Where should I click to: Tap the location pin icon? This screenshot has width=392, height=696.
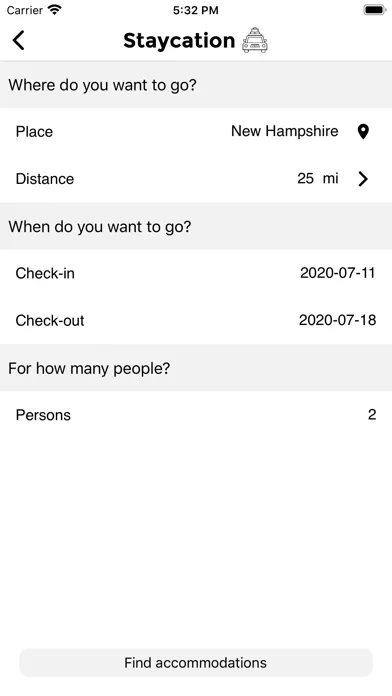pos(363,132)
